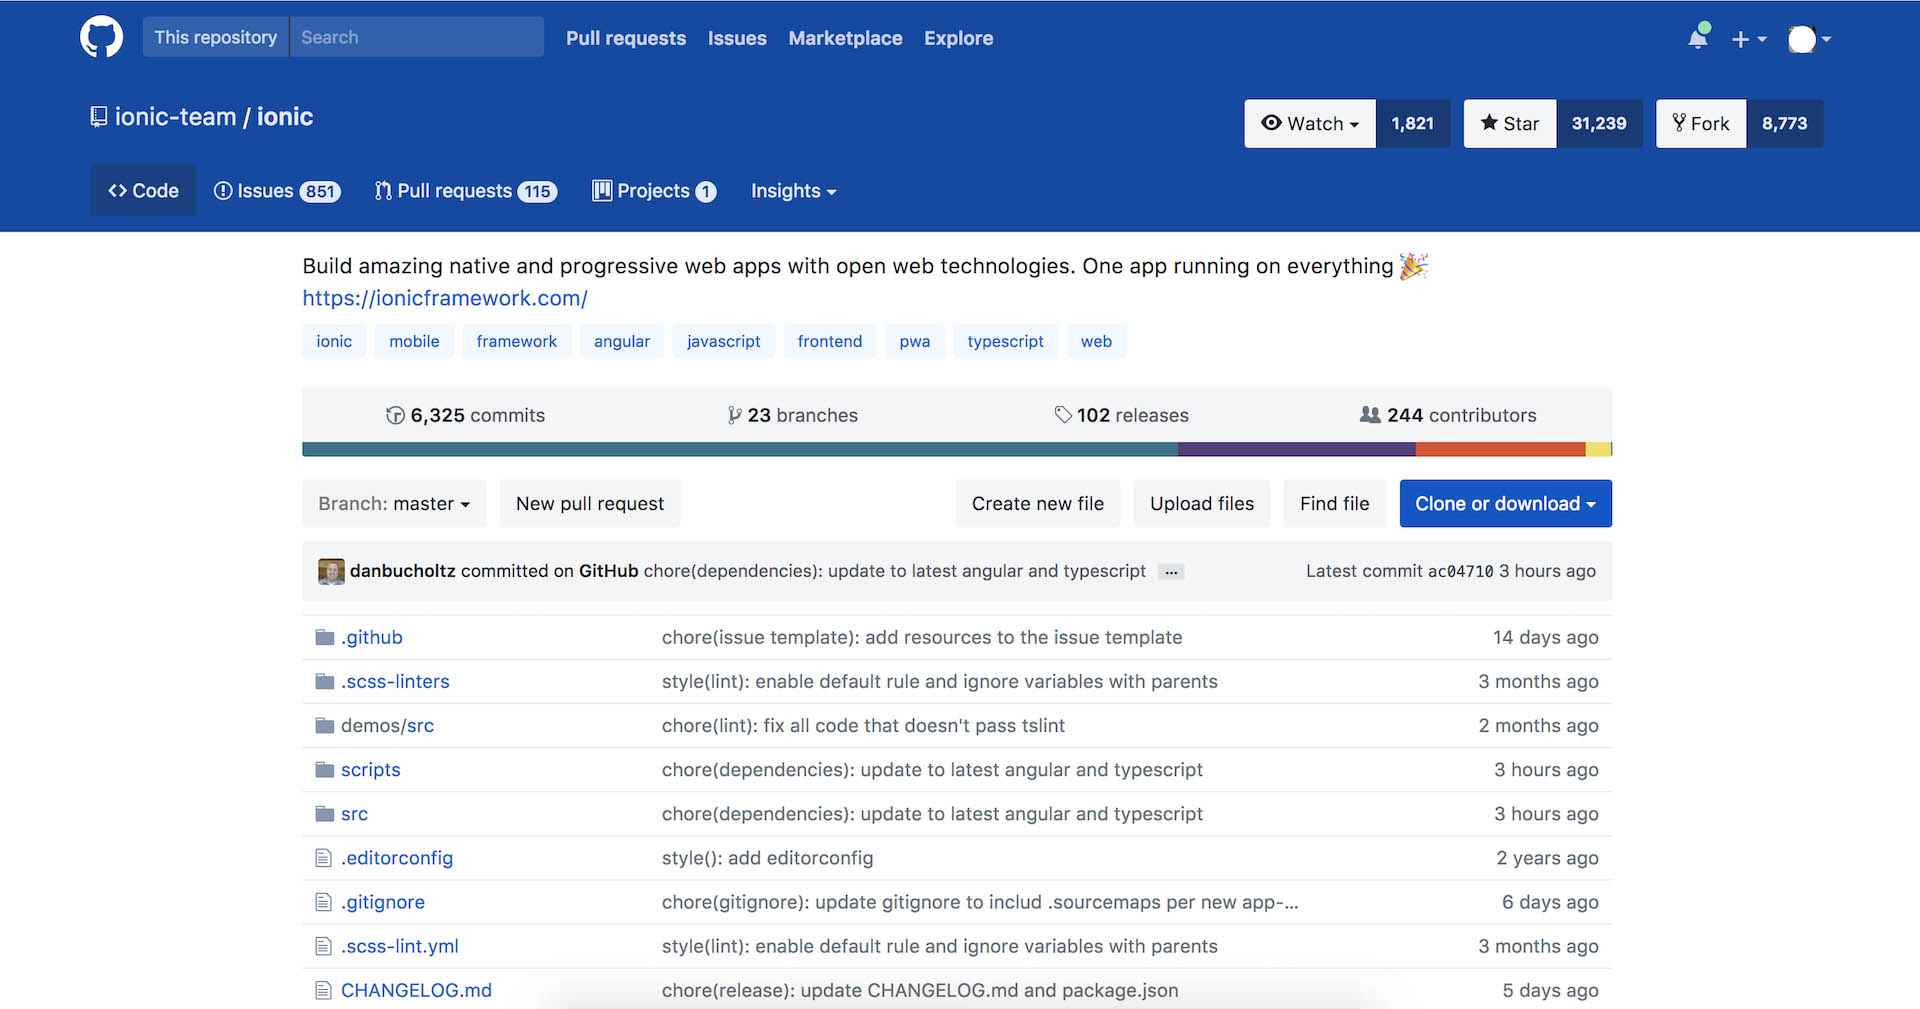Click Upload files button

(1202, 503)
